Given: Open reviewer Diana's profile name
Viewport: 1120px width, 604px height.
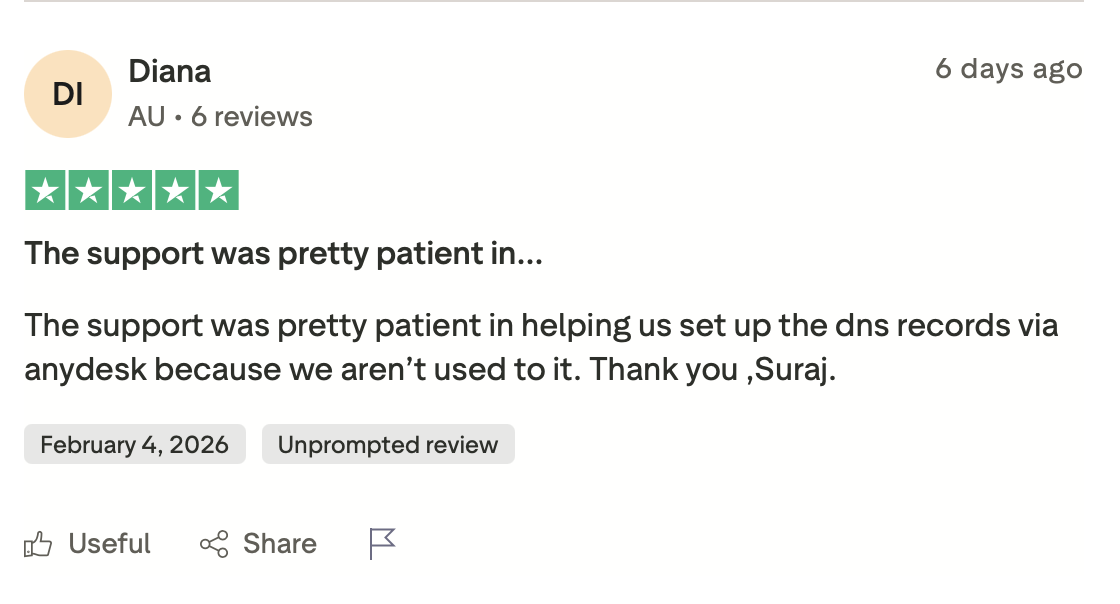Looking at the screenshot, I should (x=170, y=72).
